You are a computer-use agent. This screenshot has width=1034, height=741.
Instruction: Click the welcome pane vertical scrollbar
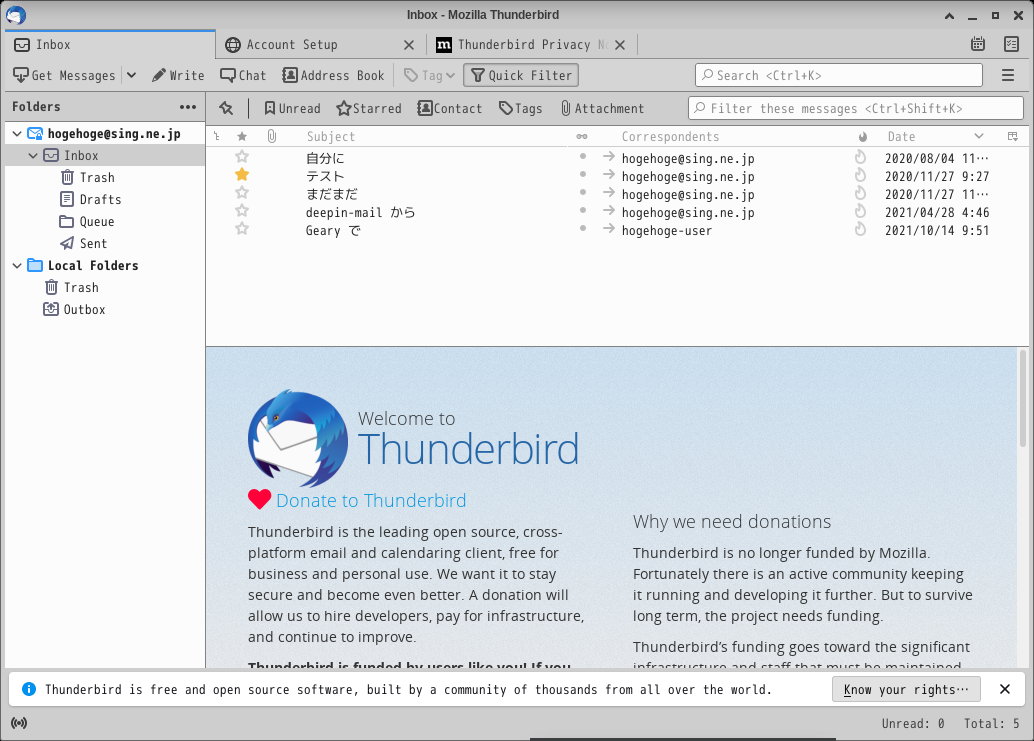pyautogui.click(x=1023, y=400)
